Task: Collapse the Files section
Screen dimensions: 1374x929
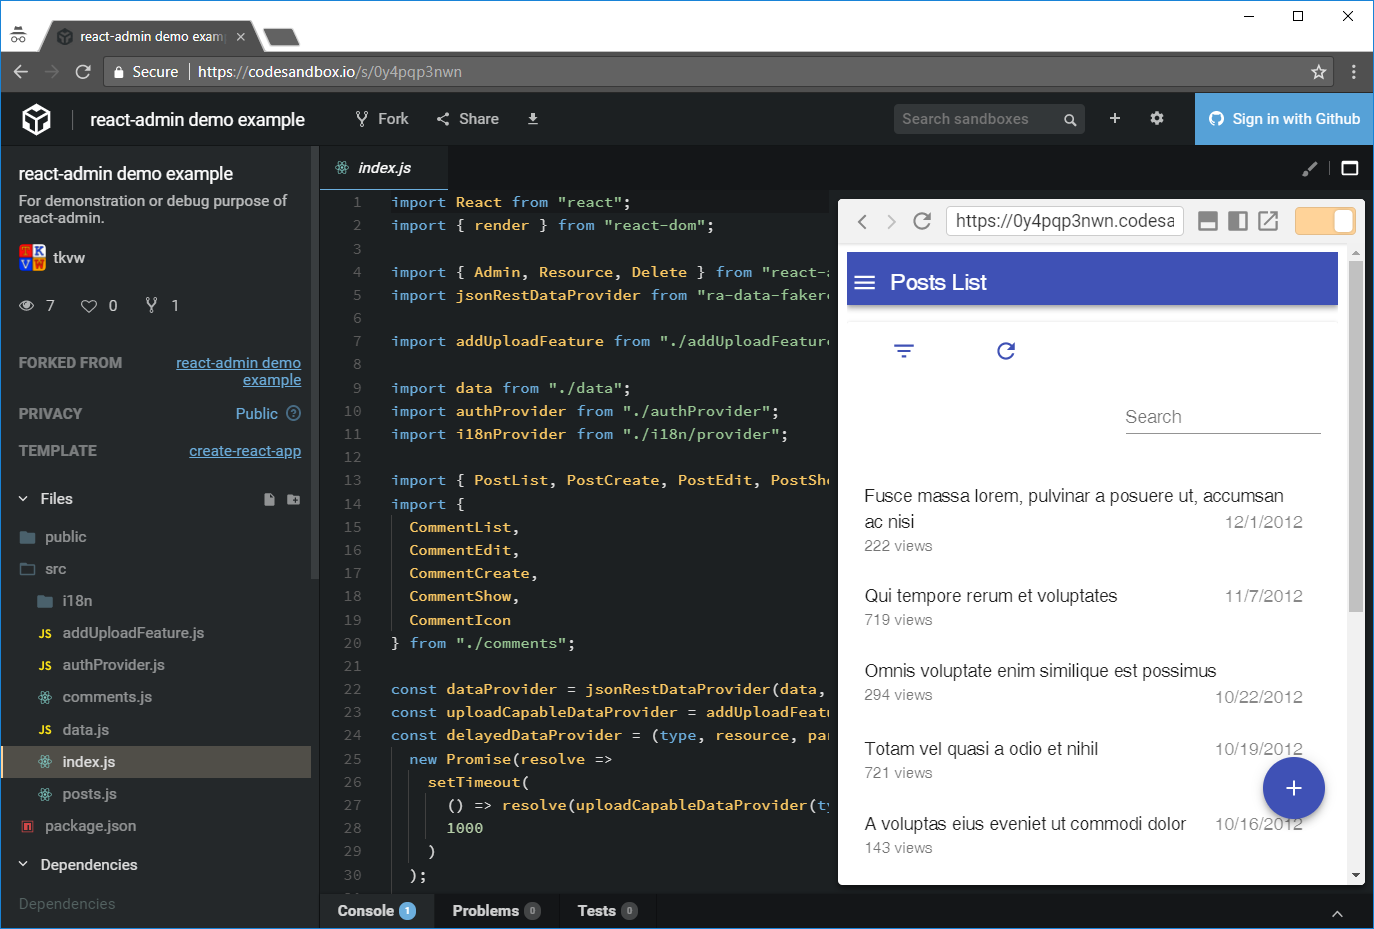Action: [23, 499]
